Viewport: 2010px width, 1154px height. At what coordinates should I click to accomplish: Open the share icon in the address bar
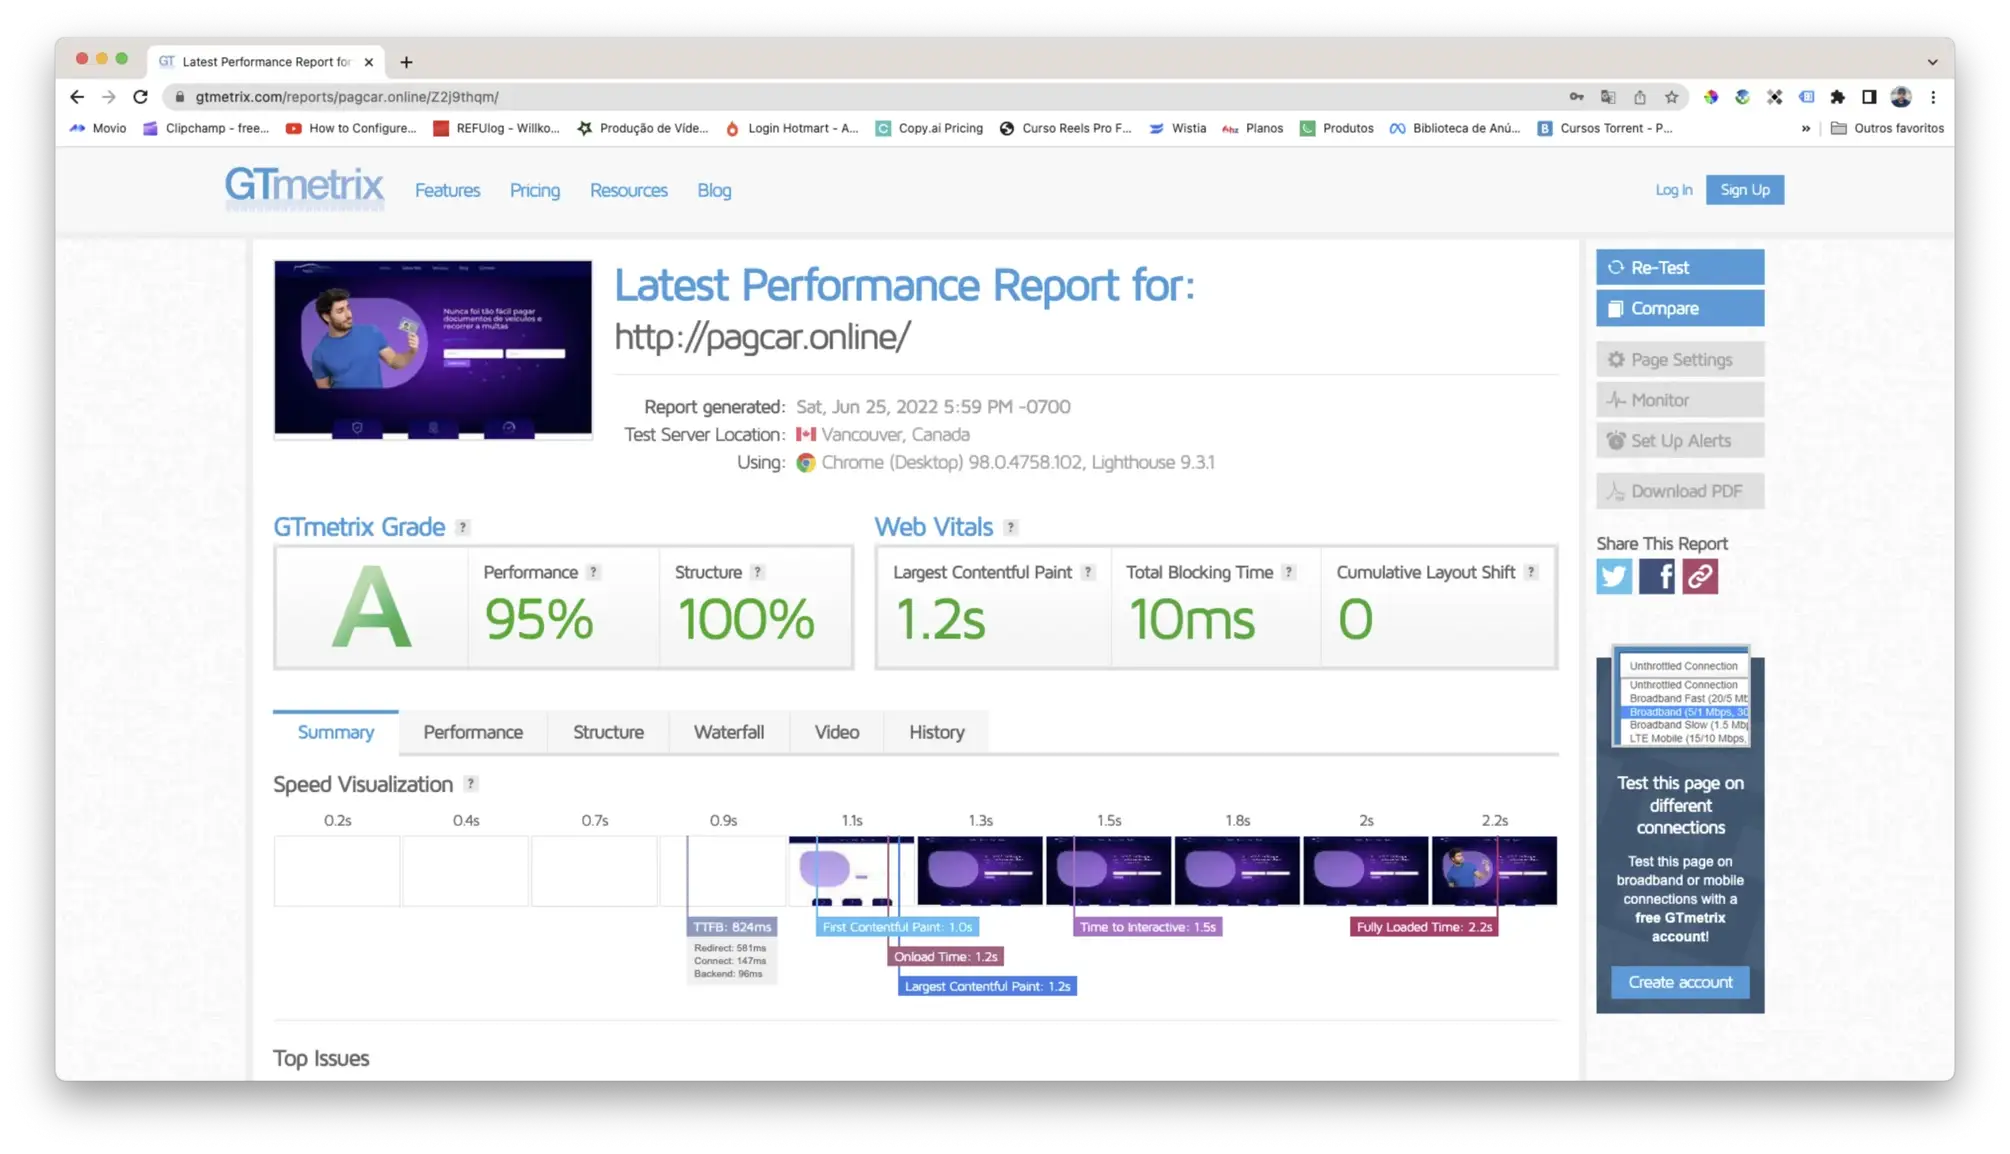click(1640, 97)
